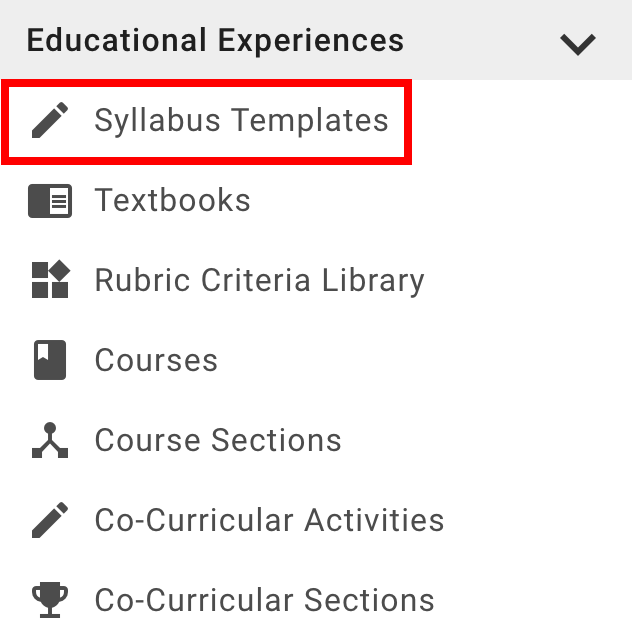Collapse Educational Experiences using the chevron arrow
Screen dimensions: 632x634
click(x=577, y=43)
